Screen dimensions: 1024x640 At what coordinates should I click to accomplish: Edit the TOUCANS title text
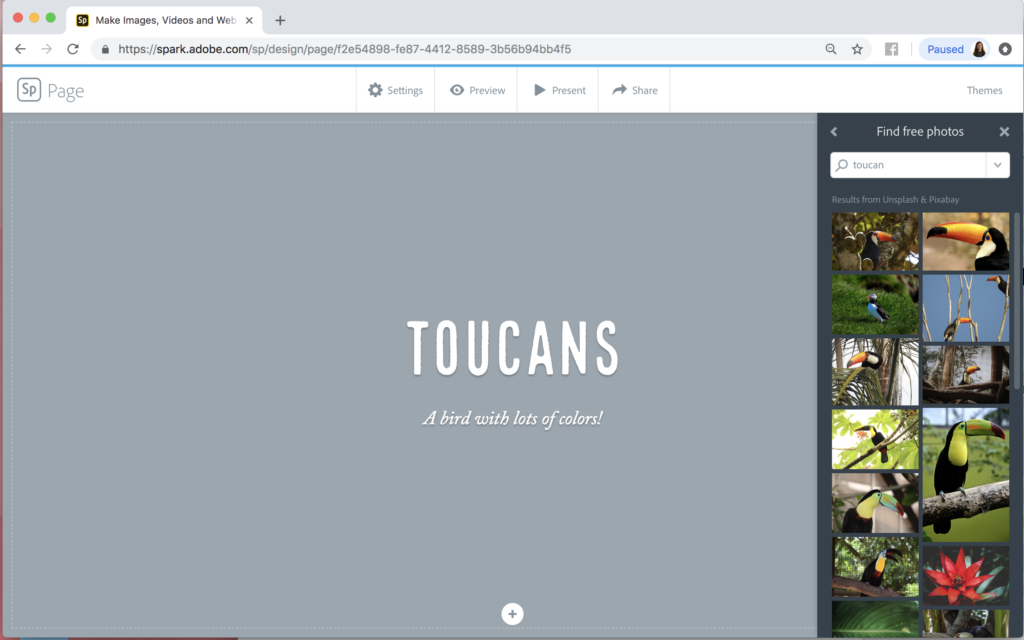(x=512, y=348)
